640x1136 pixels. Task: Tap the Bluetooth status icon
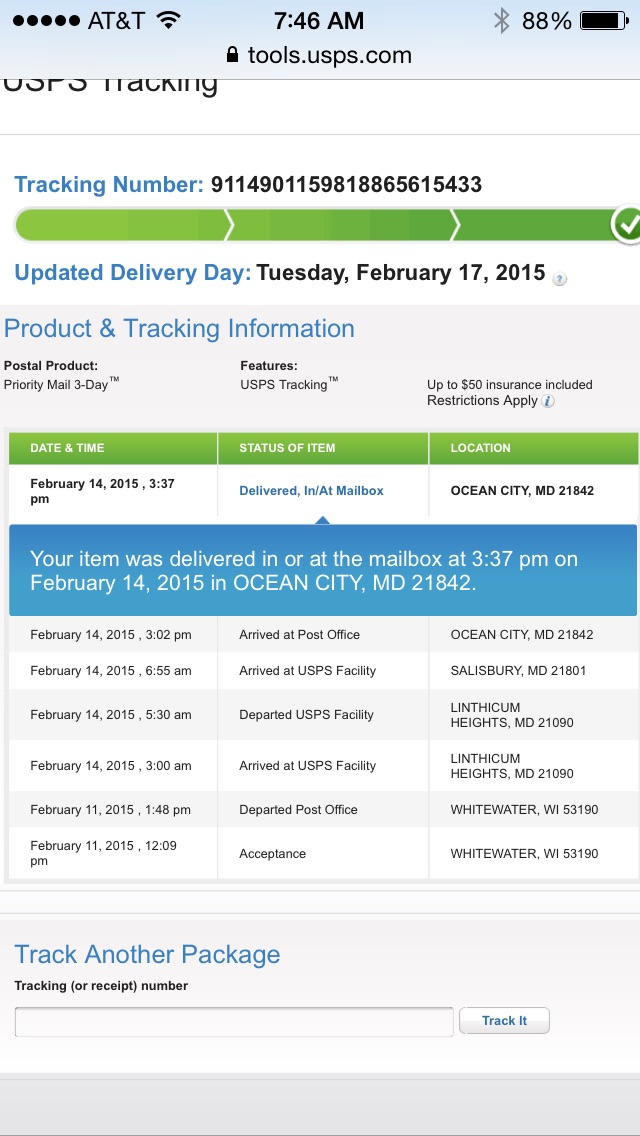click(x=501, y=20)
